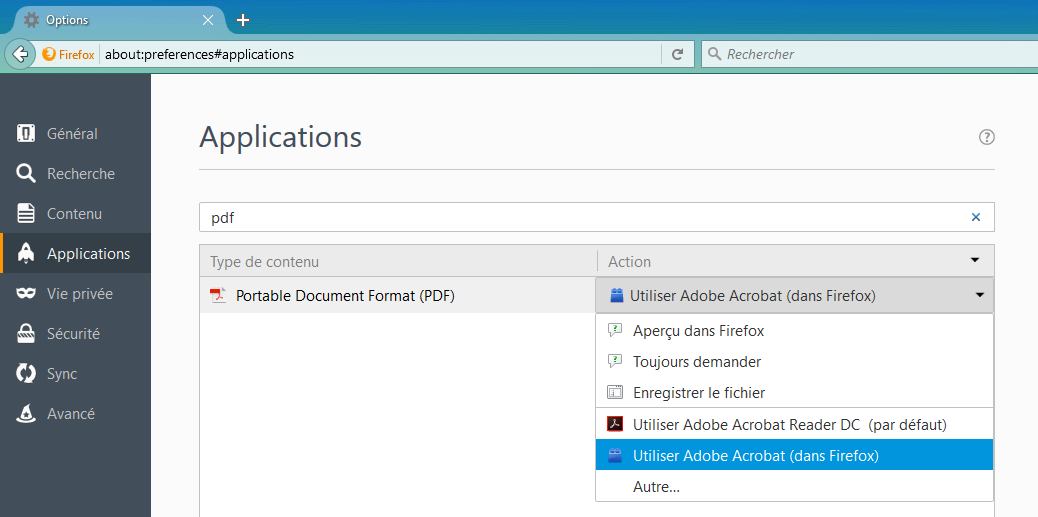Click the Firefox identity icon in address bar
Screen dimensions: 1038x517
coord(69,54)
